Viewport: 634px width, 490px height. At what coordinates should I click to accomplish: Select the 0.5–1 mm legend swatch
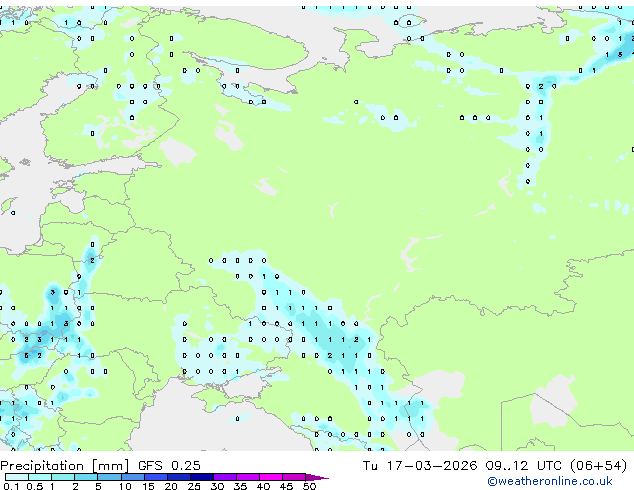click(x=40, y=477)
